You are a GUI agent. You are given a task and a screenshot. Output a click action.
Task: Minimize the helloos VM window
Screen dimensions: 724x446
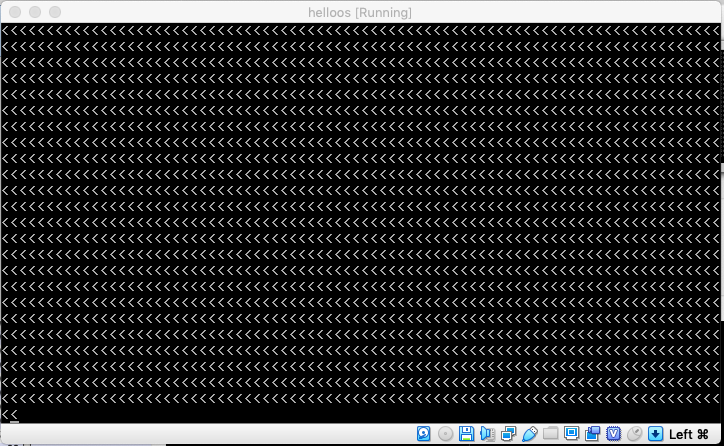pos(35,12)
